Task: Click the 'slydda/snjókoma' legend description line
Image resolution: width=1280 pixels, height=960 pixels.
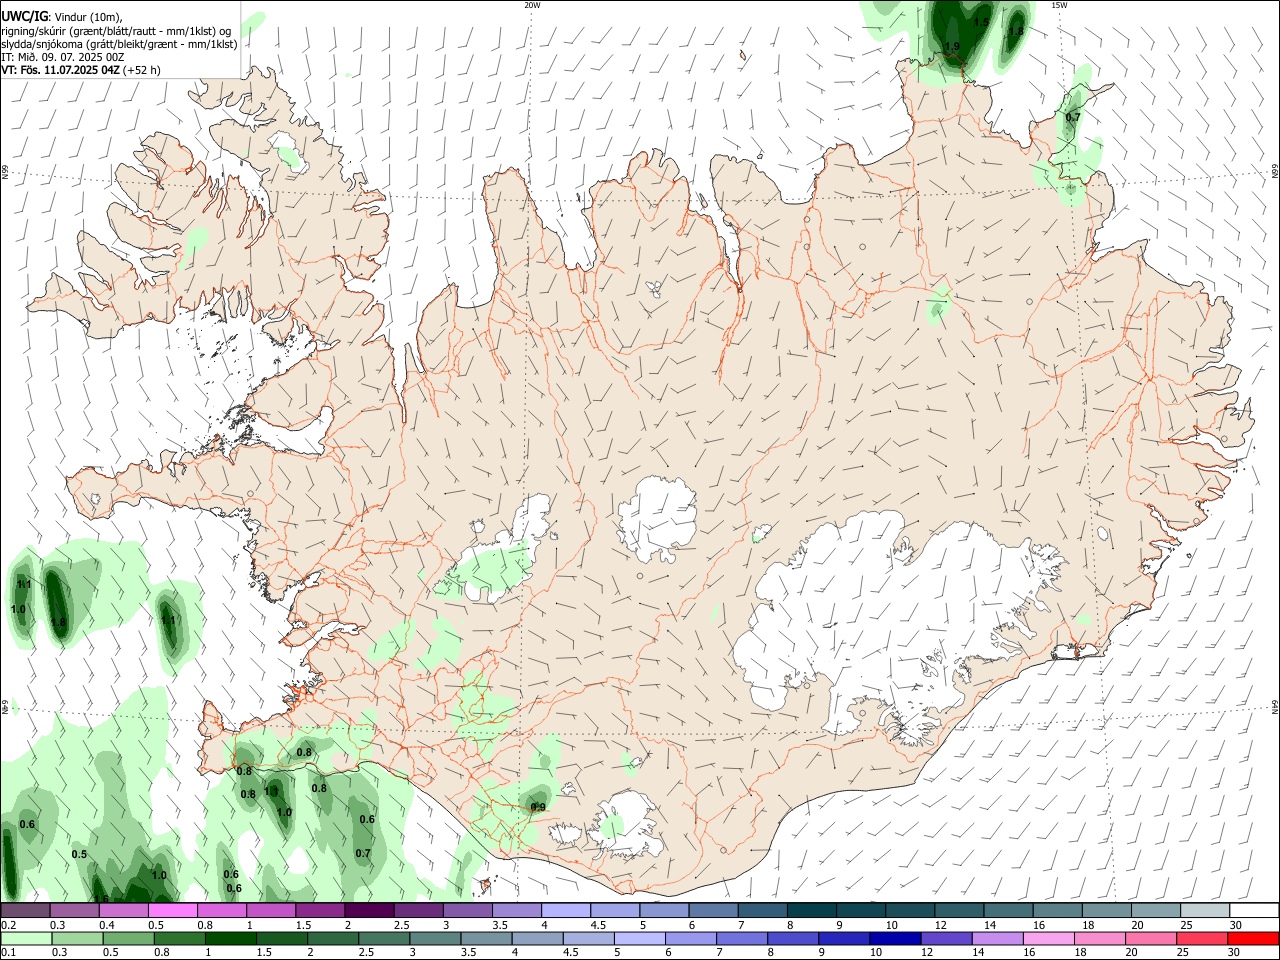Action: [x=119, y=44]
